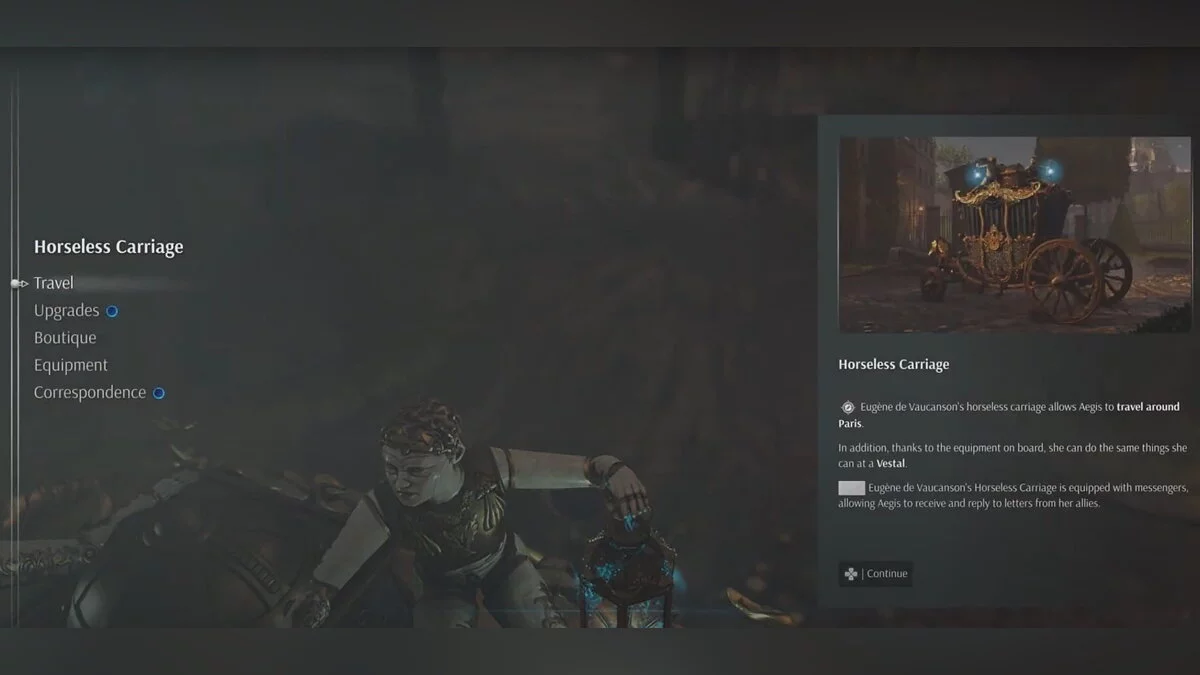Click the D-pad icon next to Continue
This screenshot has height=675, width=1200.
click(850, 574)
